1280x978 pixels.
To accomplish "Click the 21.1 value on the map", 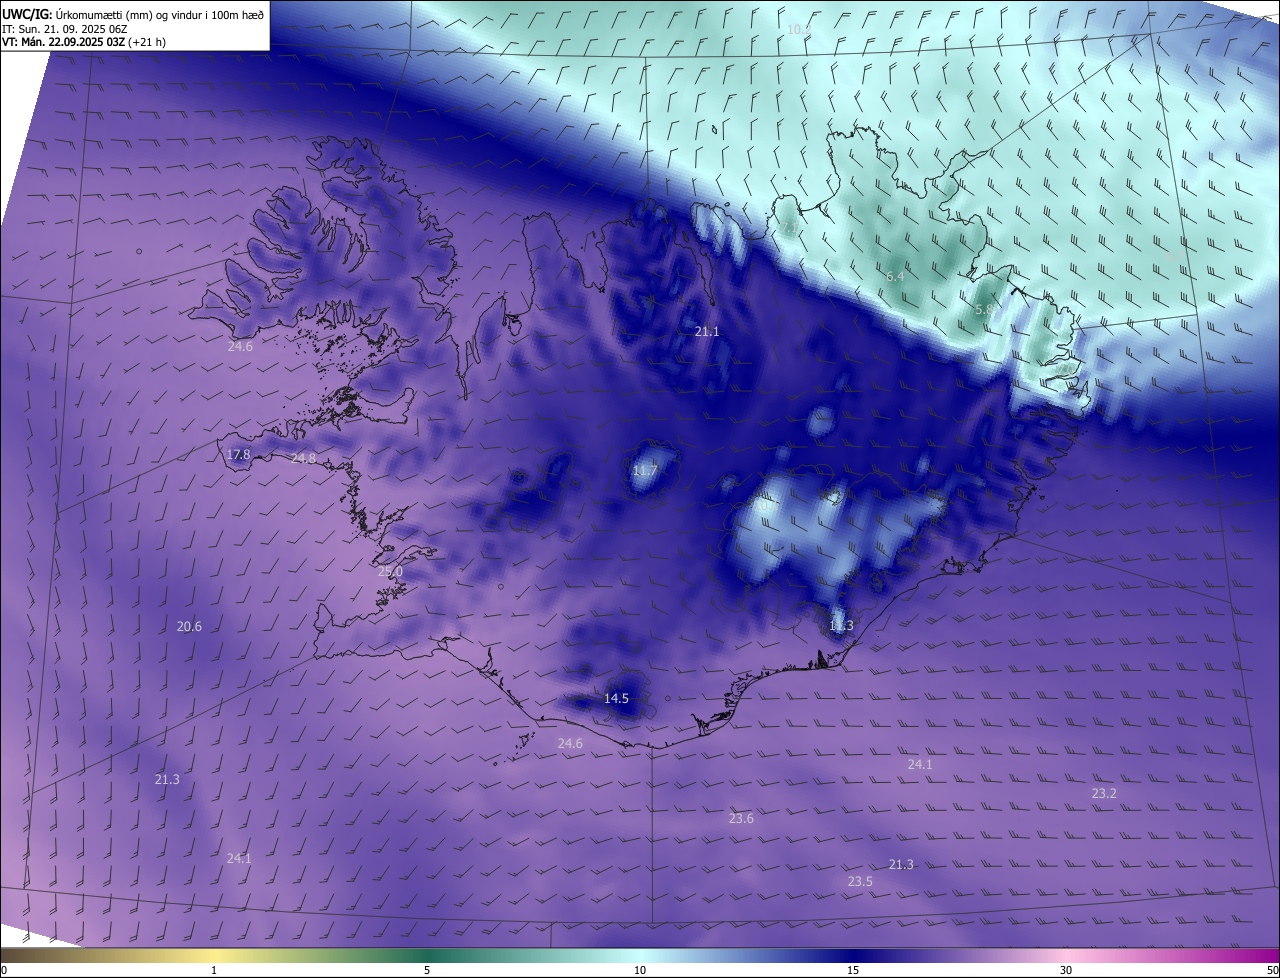I will [707, 331].
